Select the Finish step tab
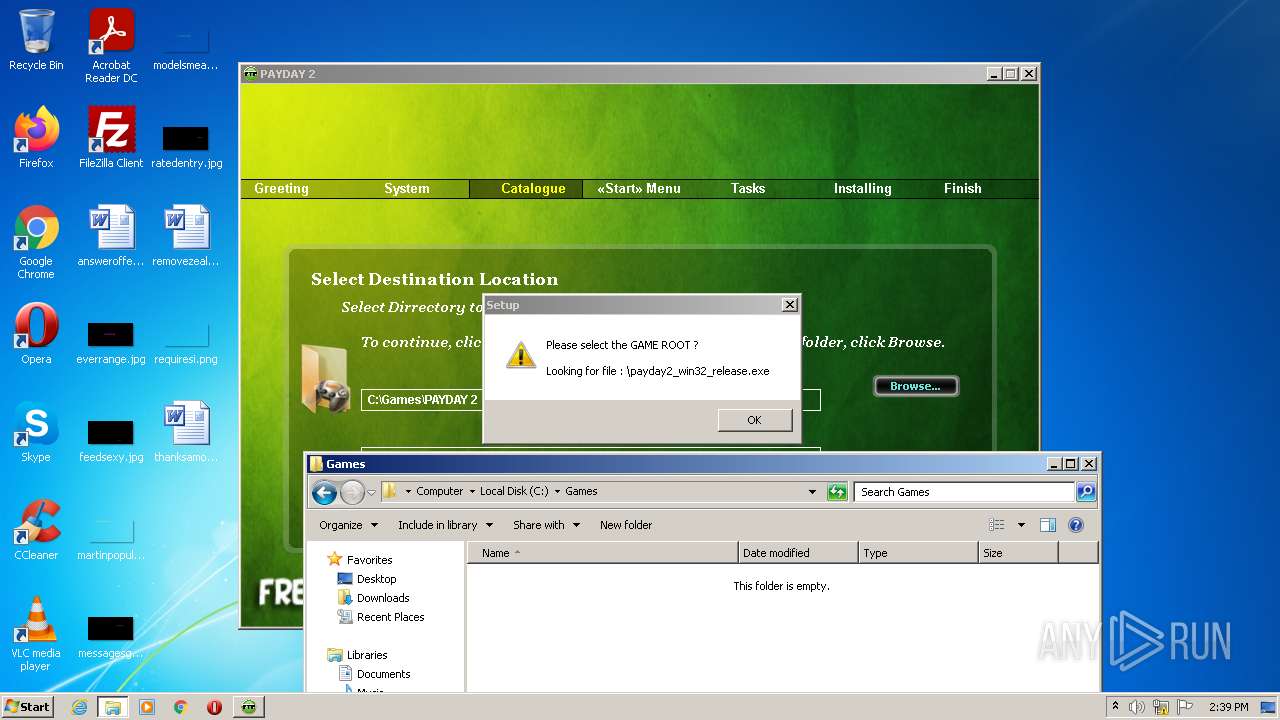 (x=962, y=188)
